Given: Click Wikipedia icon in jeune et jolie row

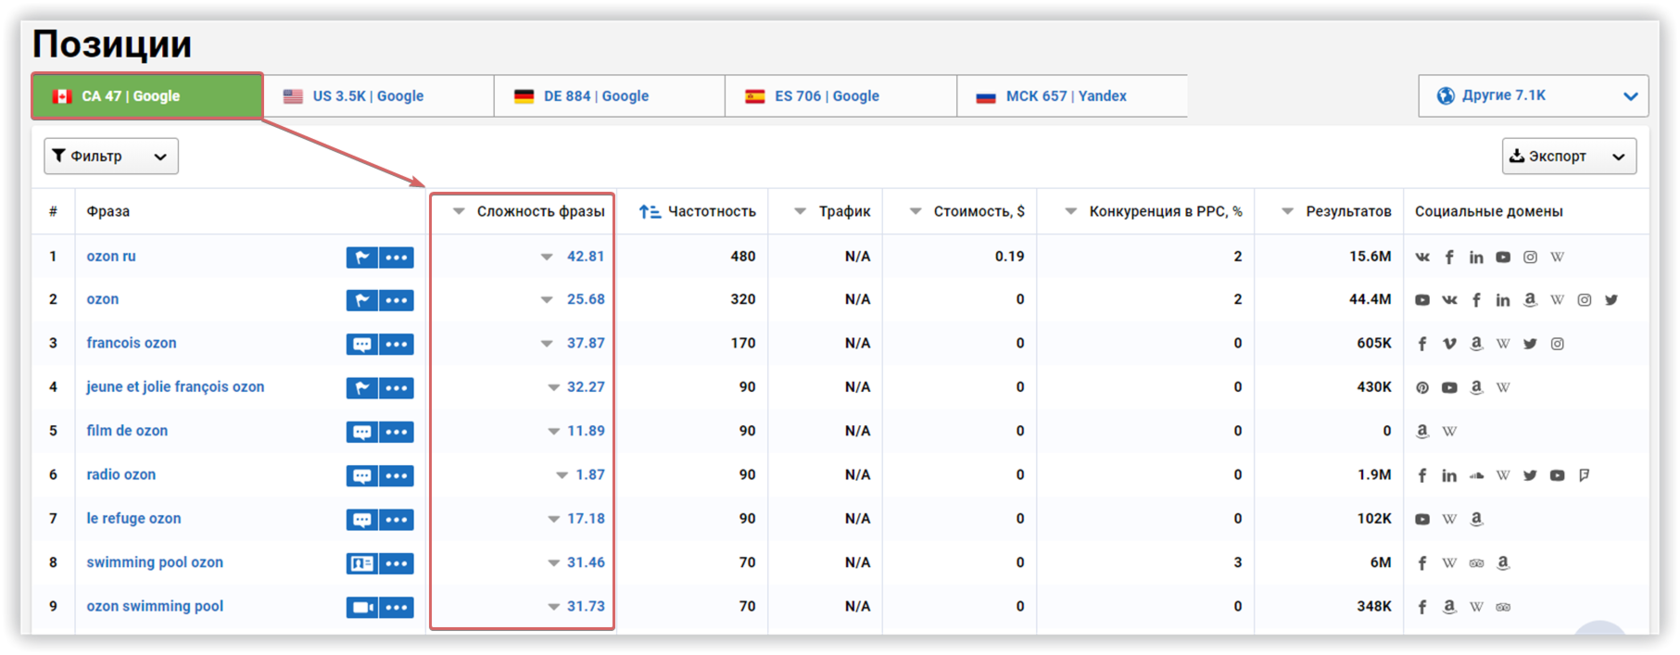Looking at the screenshot, I should tap(1503, 388).
